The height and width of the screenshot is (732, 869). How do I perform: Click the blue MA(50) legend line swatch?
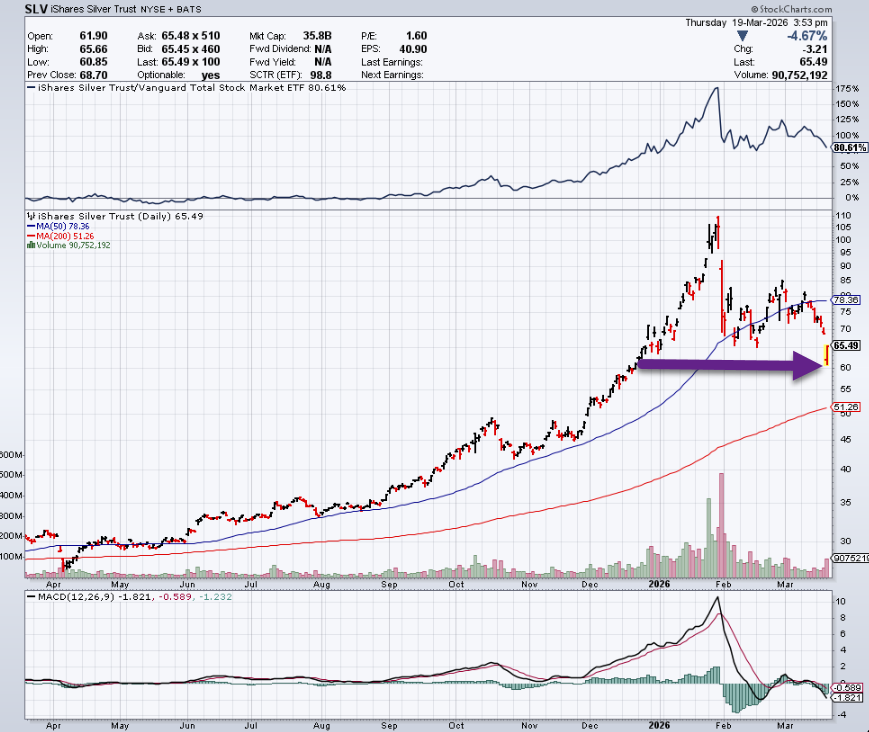coord(29,225)
